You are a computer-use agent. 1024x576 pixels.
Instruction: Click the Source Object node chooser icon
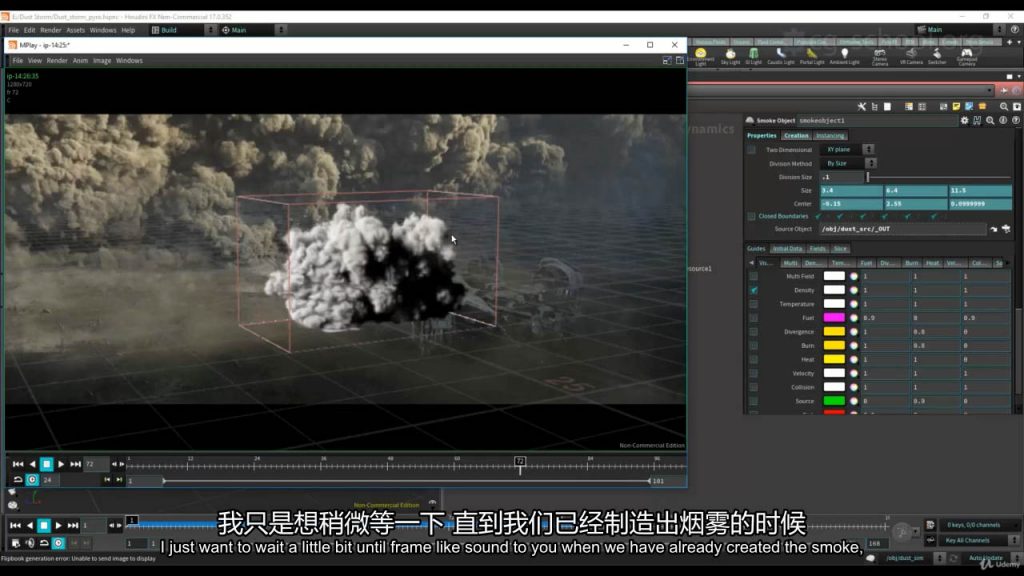(1006, 229)
